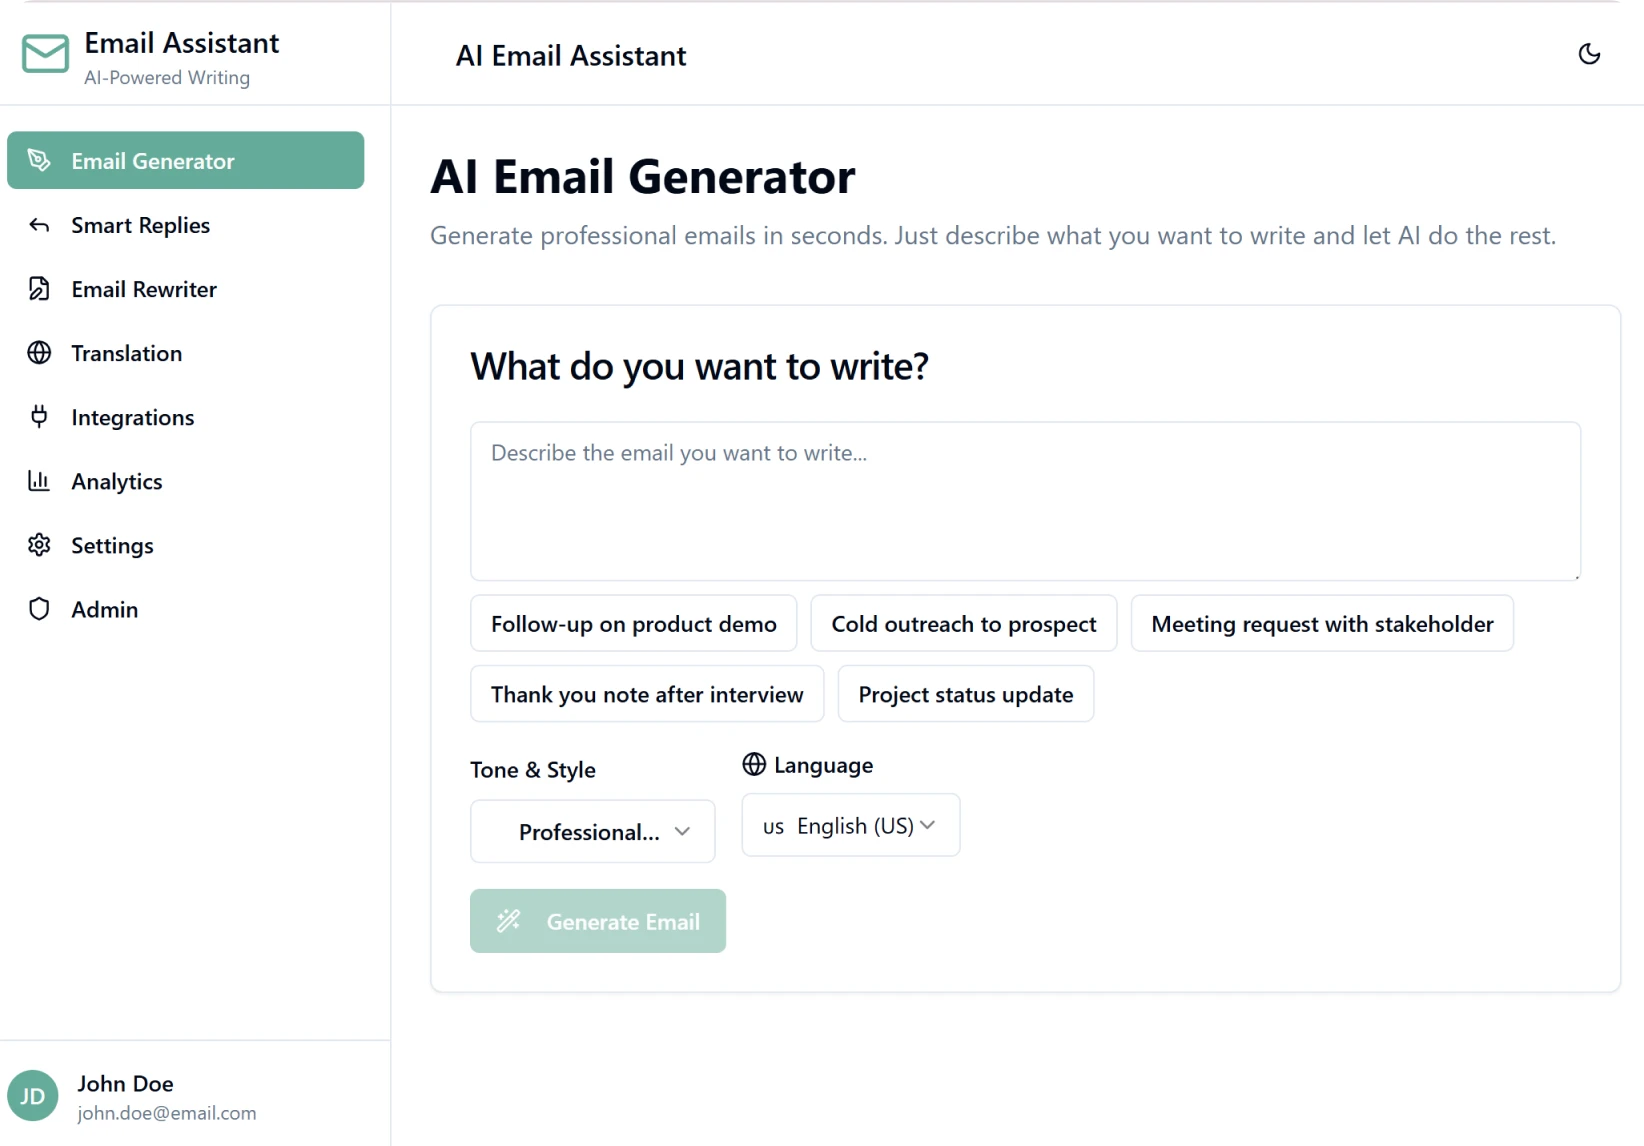Click the JD profile avatar circle
The width and height of the screenshot is (1644, 1146).
[33, 1096]
